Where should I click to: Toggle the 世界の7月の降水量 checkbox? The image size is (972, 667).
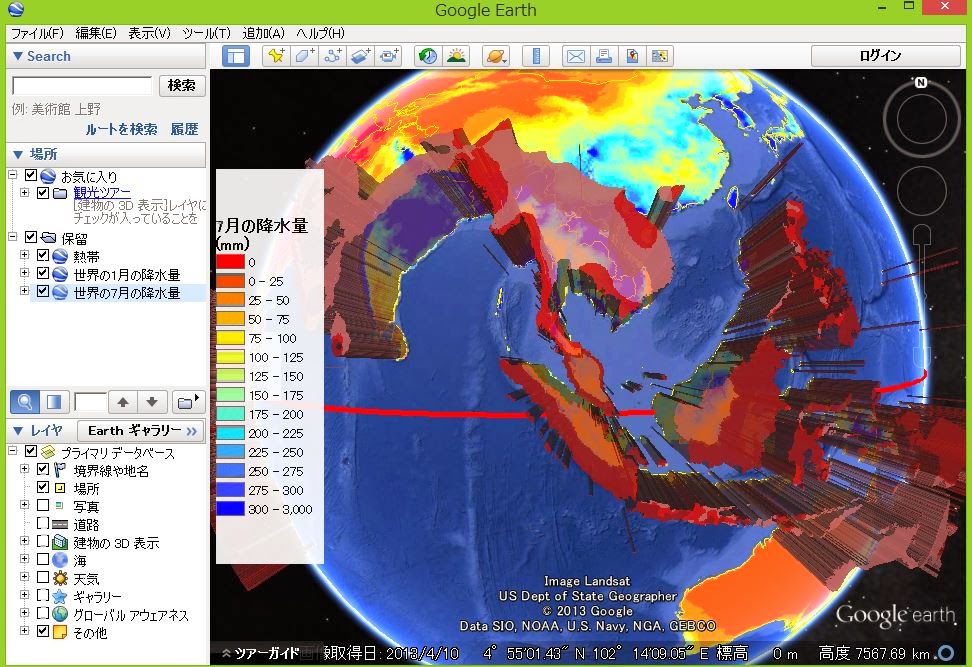pos(43,291)
